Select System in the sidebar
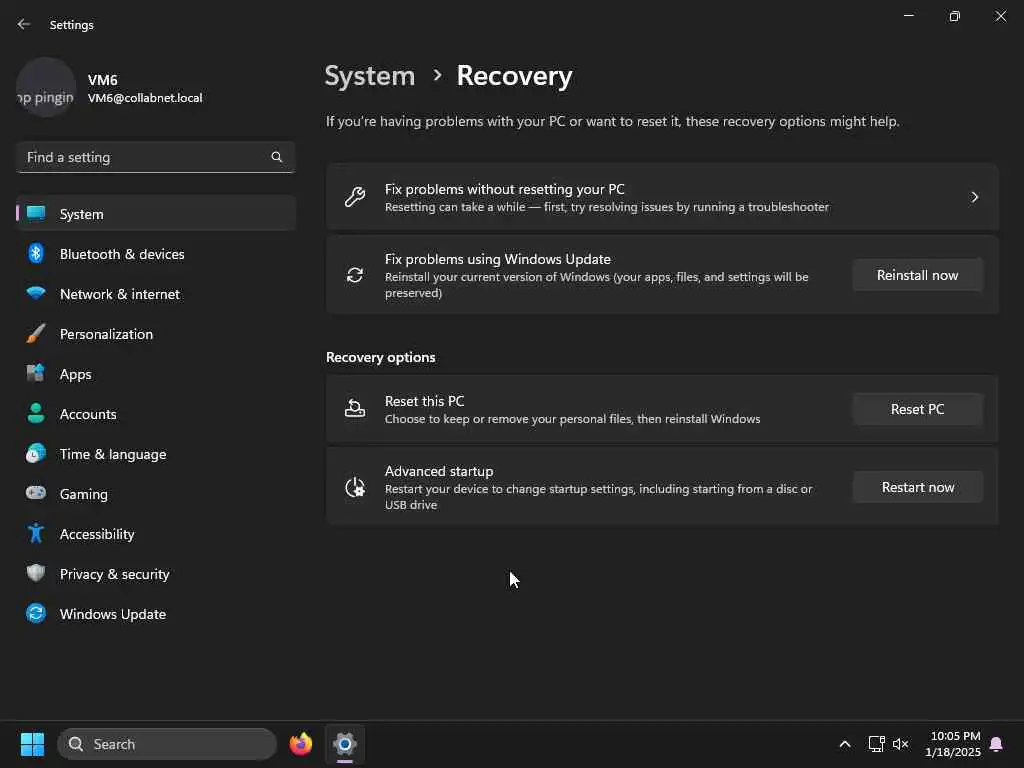This screenshot has width=1024, height=768. [x=155, y=214]
